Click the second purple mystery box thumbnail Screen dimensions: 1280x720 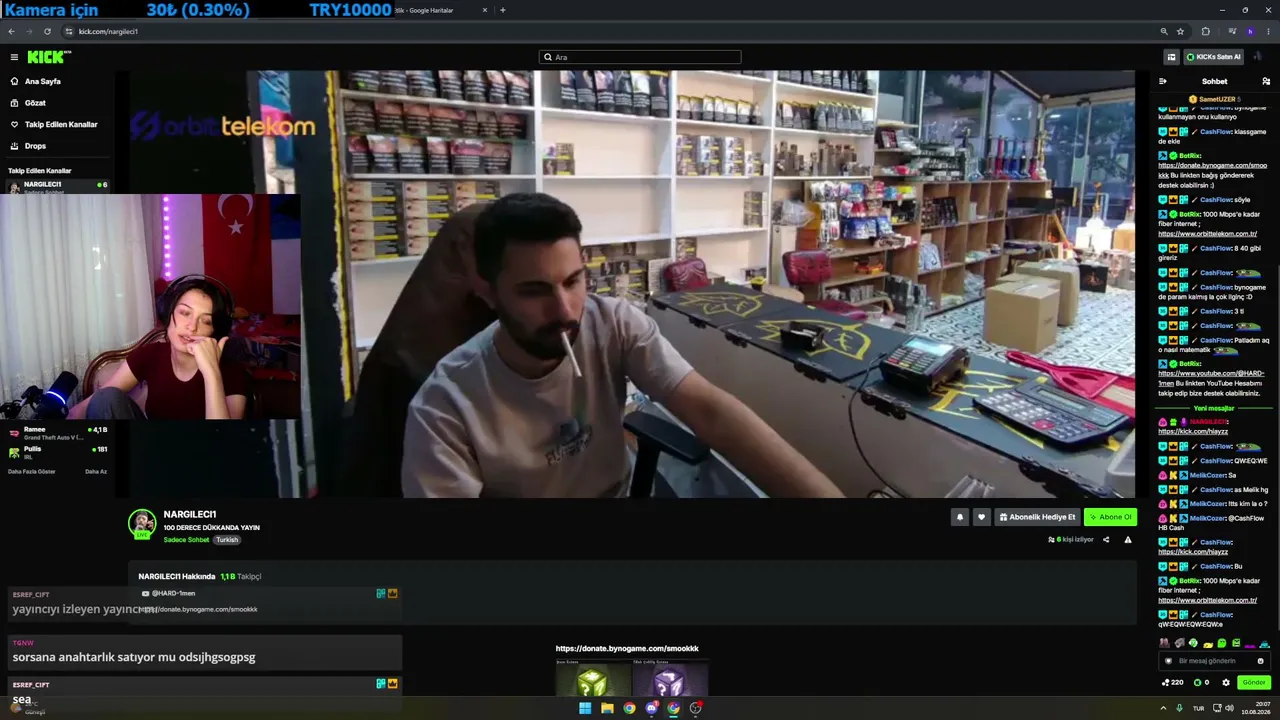coord(670,678)
